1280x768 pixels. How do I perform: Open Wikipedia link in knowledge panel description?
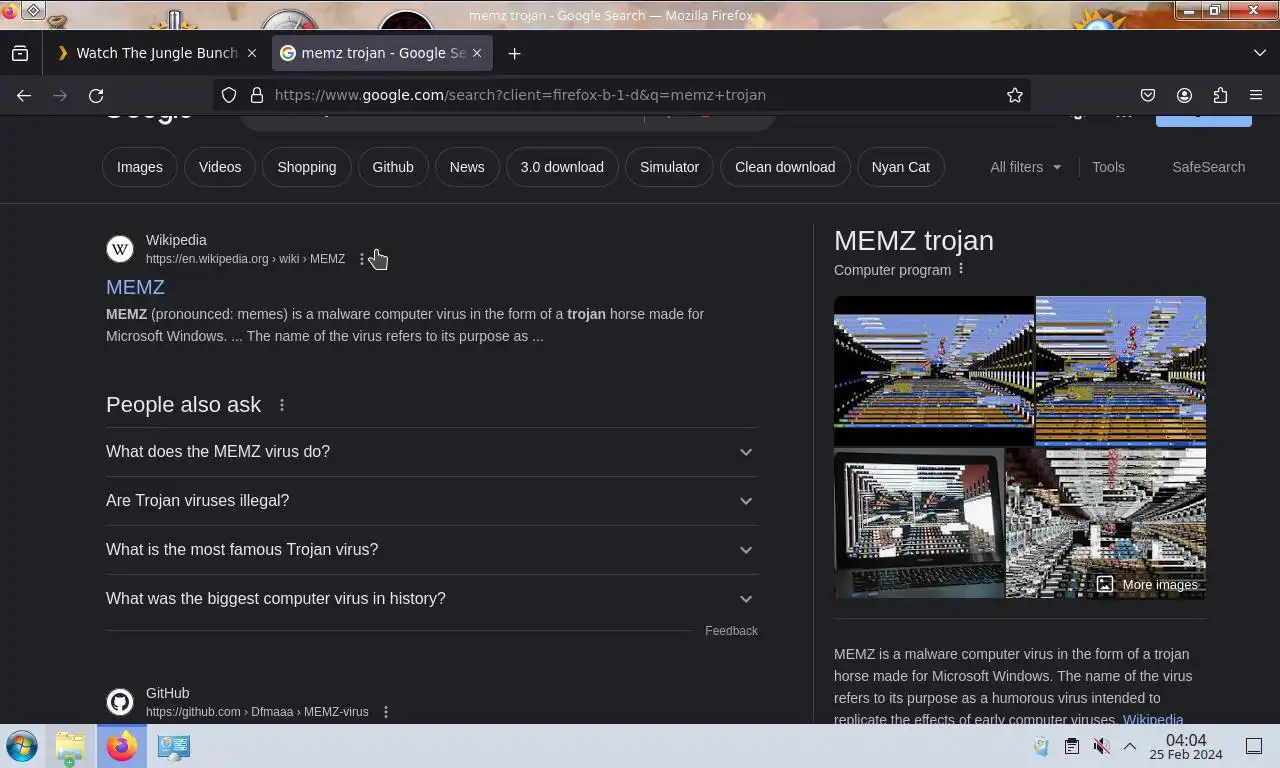click(x=1153, y=719)
